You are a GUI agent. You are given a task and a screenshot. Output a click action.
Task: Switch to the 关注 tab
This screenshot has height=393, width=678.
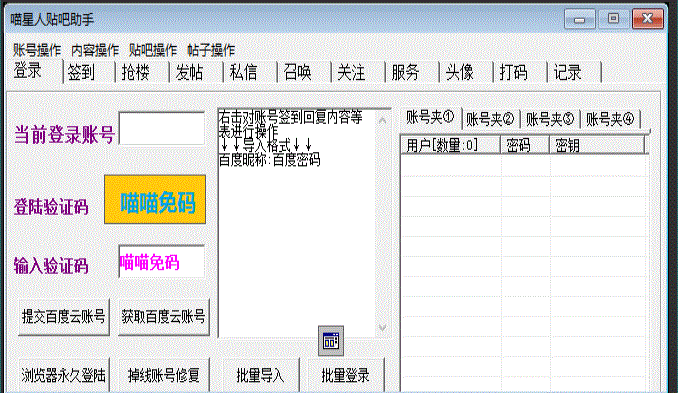[358, 72]
